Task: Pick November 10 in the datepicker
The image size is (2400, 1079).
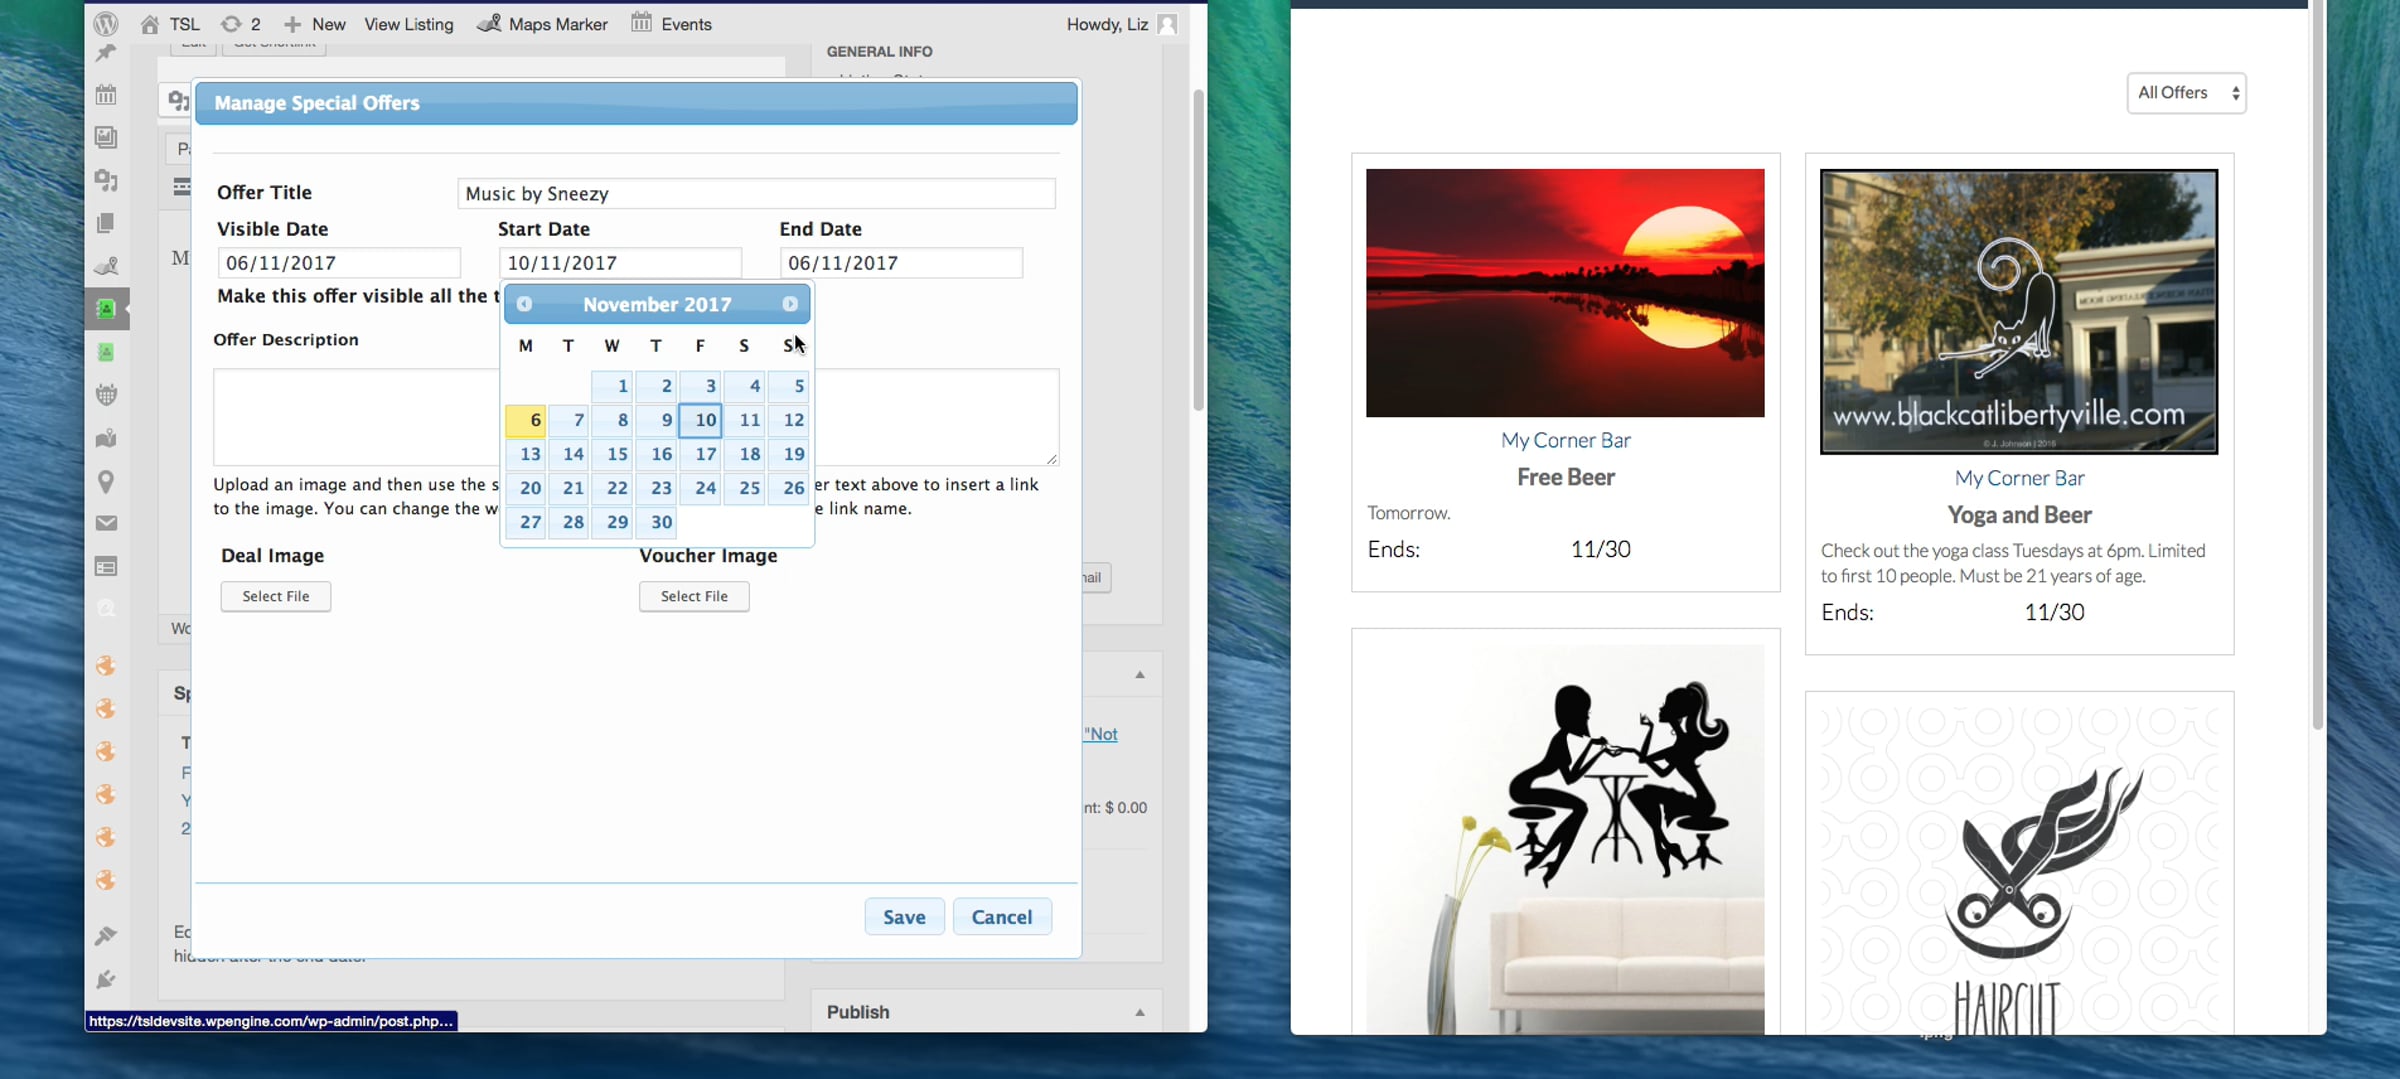Action: [x=700, y=420]
